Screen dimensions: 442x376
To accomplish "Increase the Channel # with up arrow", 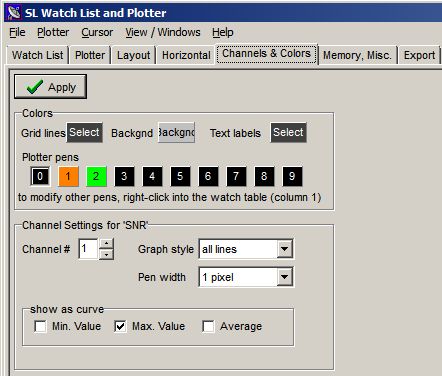I will [x=106, y=244].
